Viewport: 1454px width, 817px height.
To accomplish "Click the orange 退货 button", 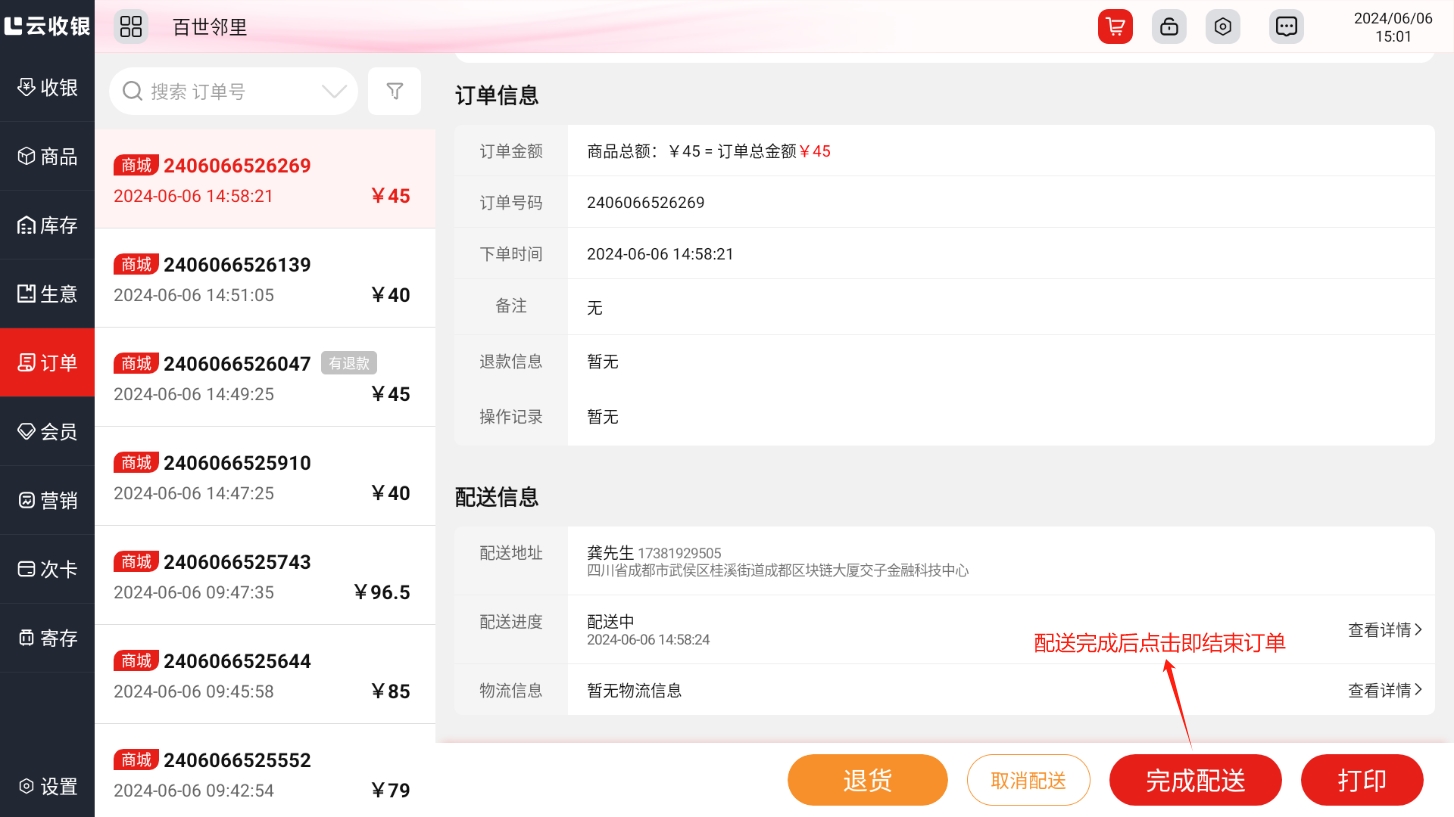I will click(867, 780).
